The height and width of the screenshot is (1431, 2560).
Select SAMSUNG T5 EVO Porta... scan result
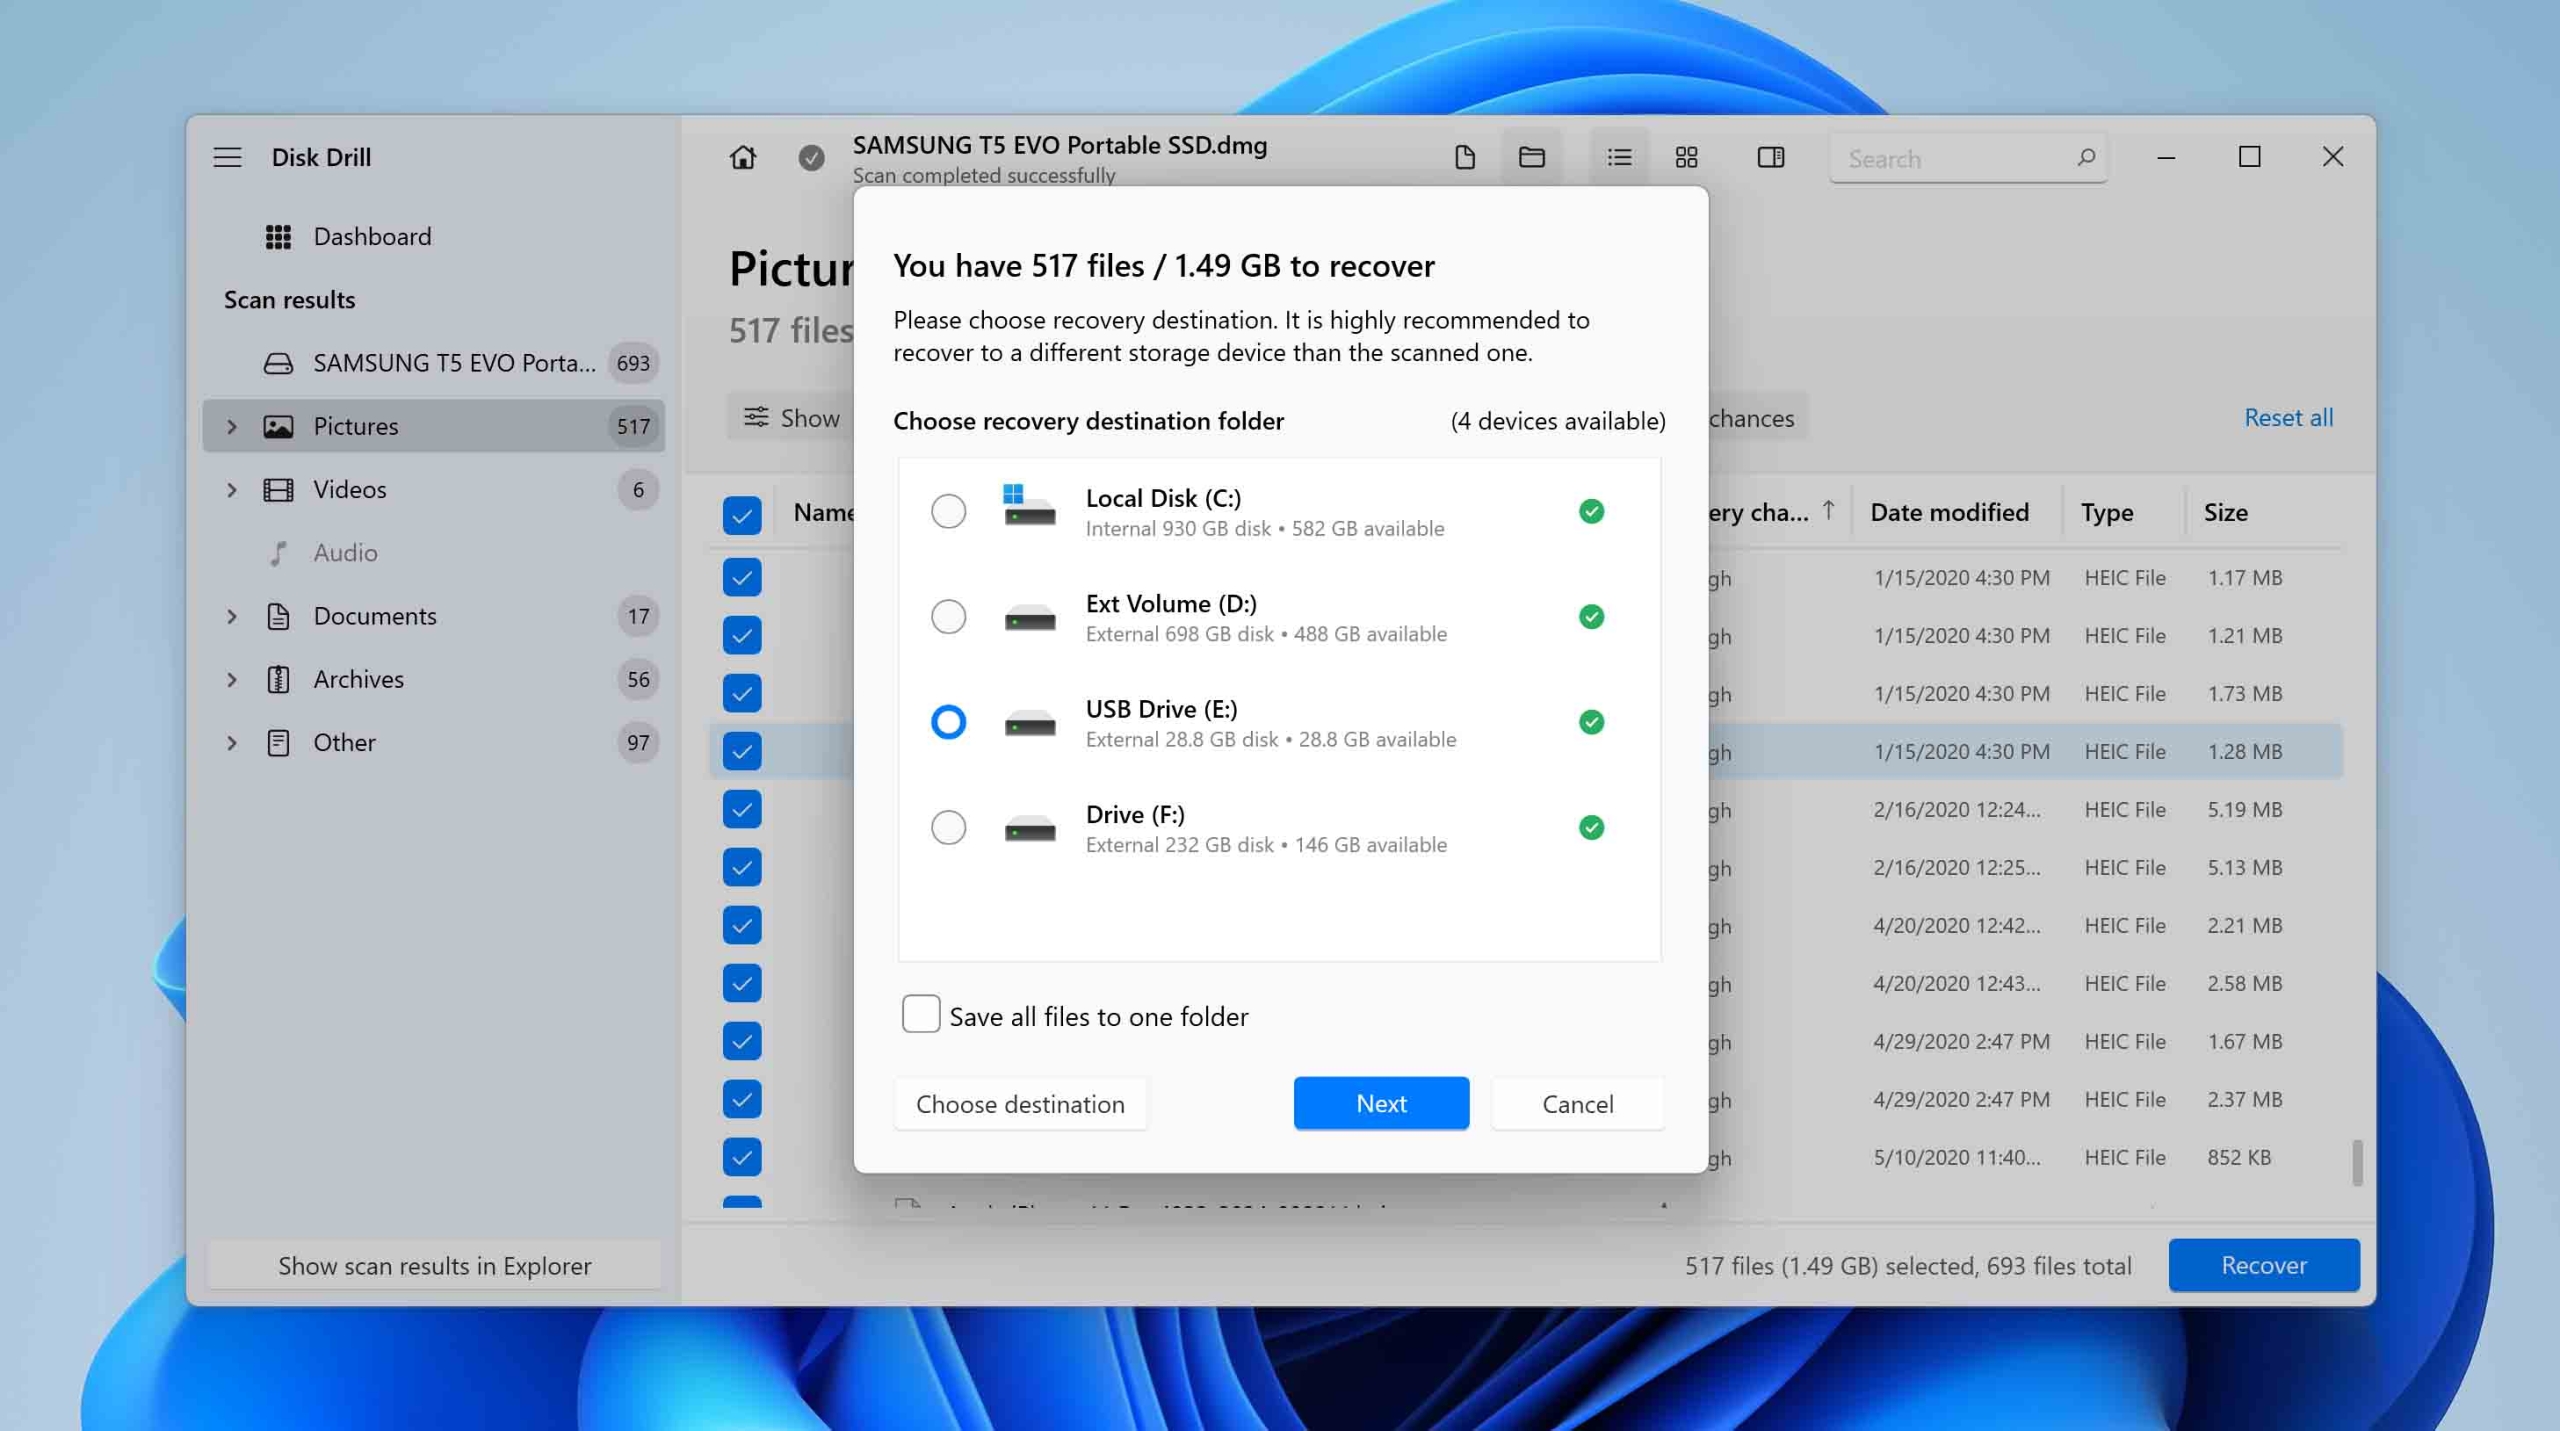433,362
